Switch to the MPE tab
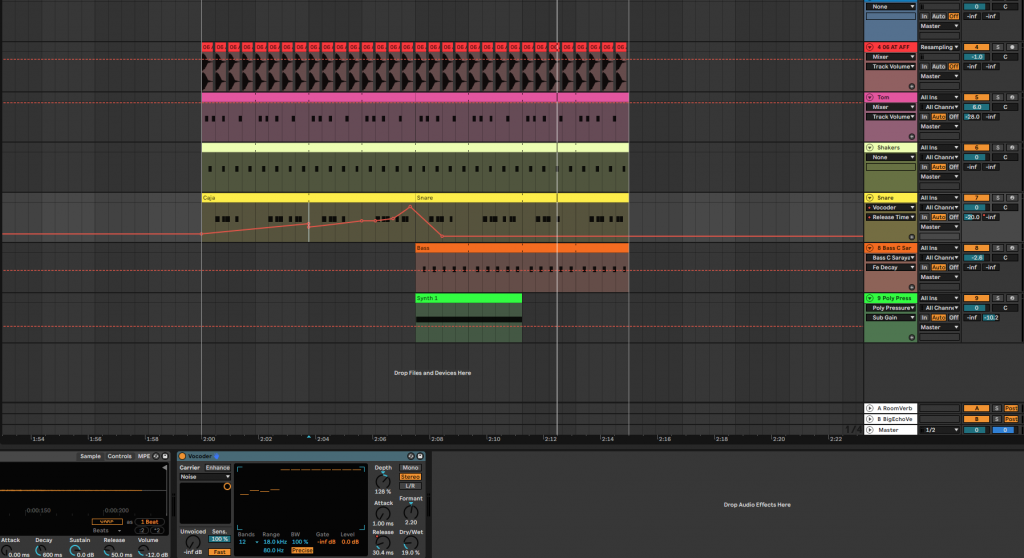Image resolution: width=1024 pixels, height=558 pixels. (x=144, y=456)
